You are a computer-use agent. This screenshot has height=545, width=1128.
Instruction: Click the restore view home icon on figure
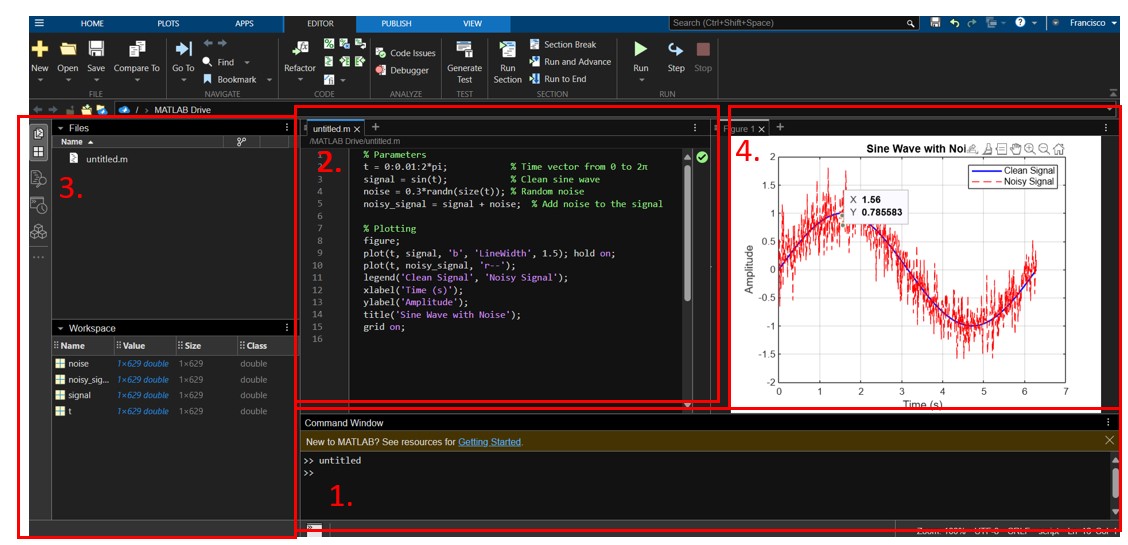click(x=1058, y=149)
